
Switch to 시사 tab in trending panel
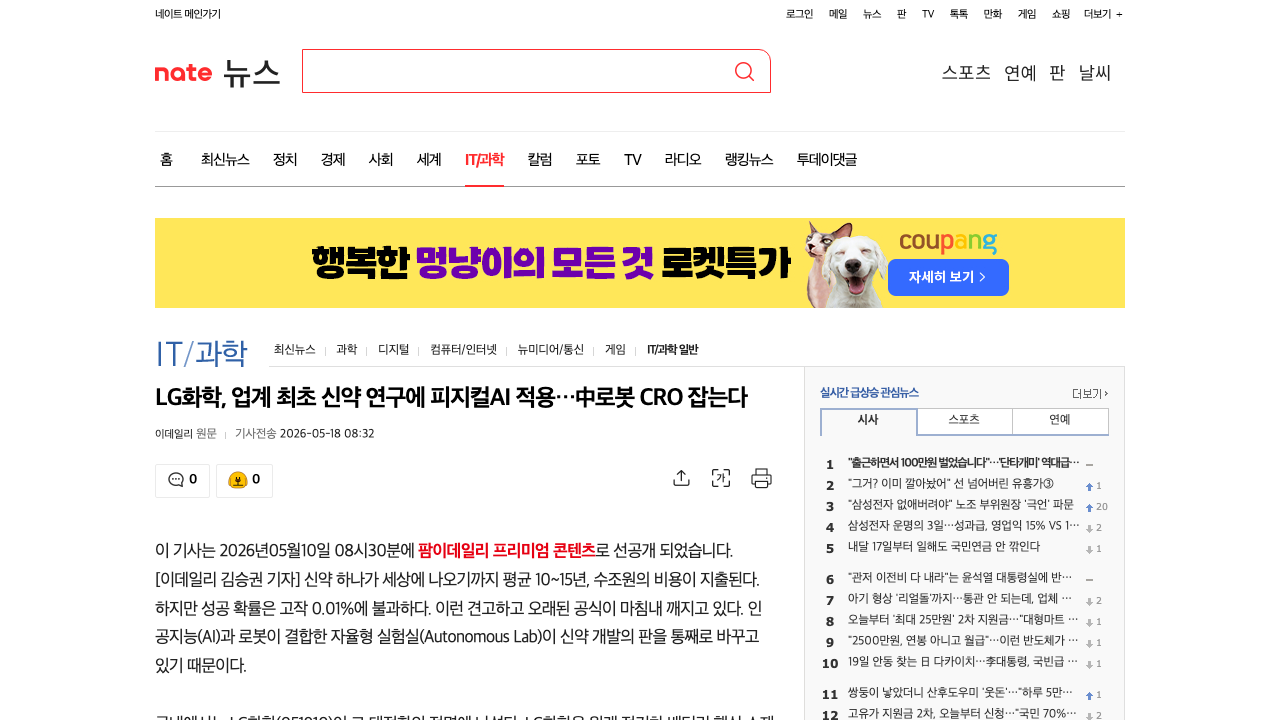pos(868,421)
